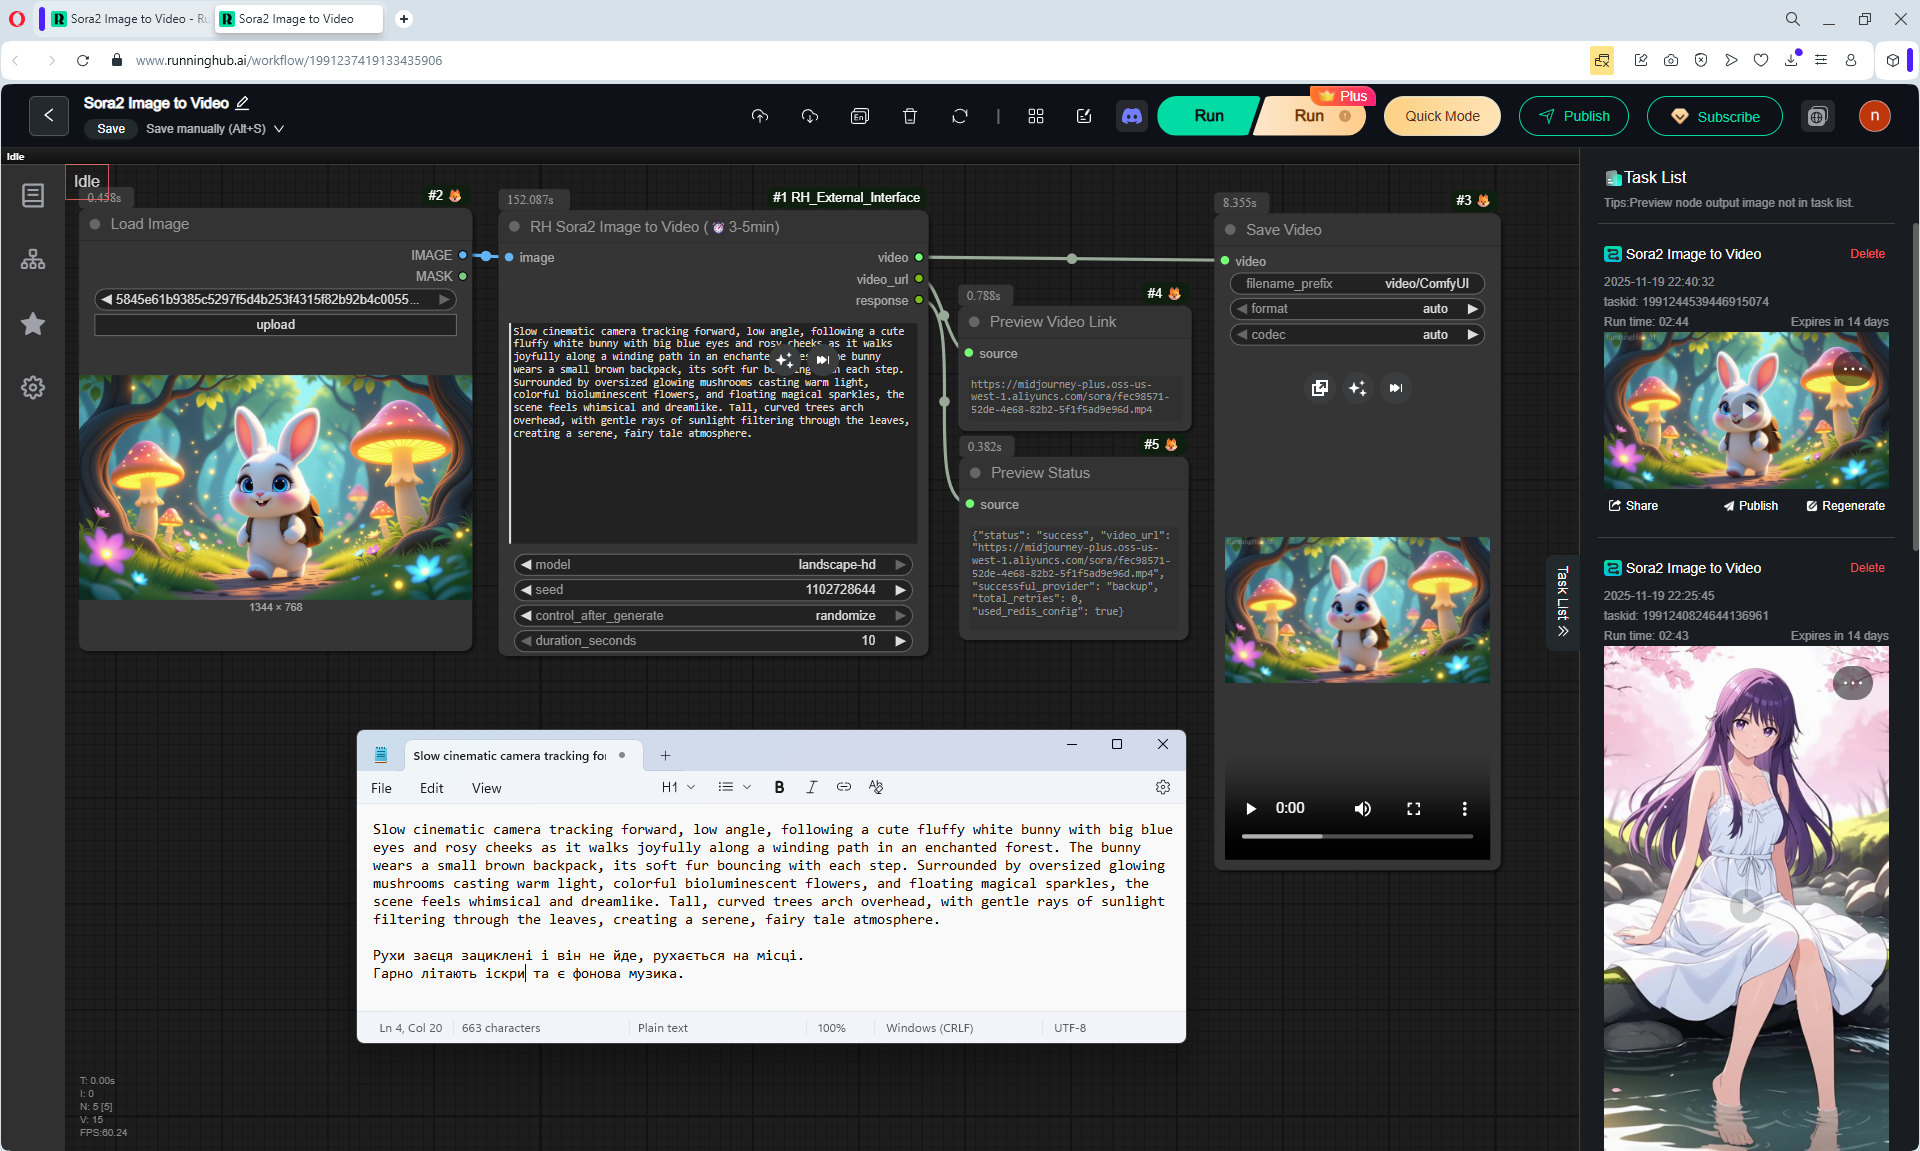Click the video playback progress bar

point(1356,836)
